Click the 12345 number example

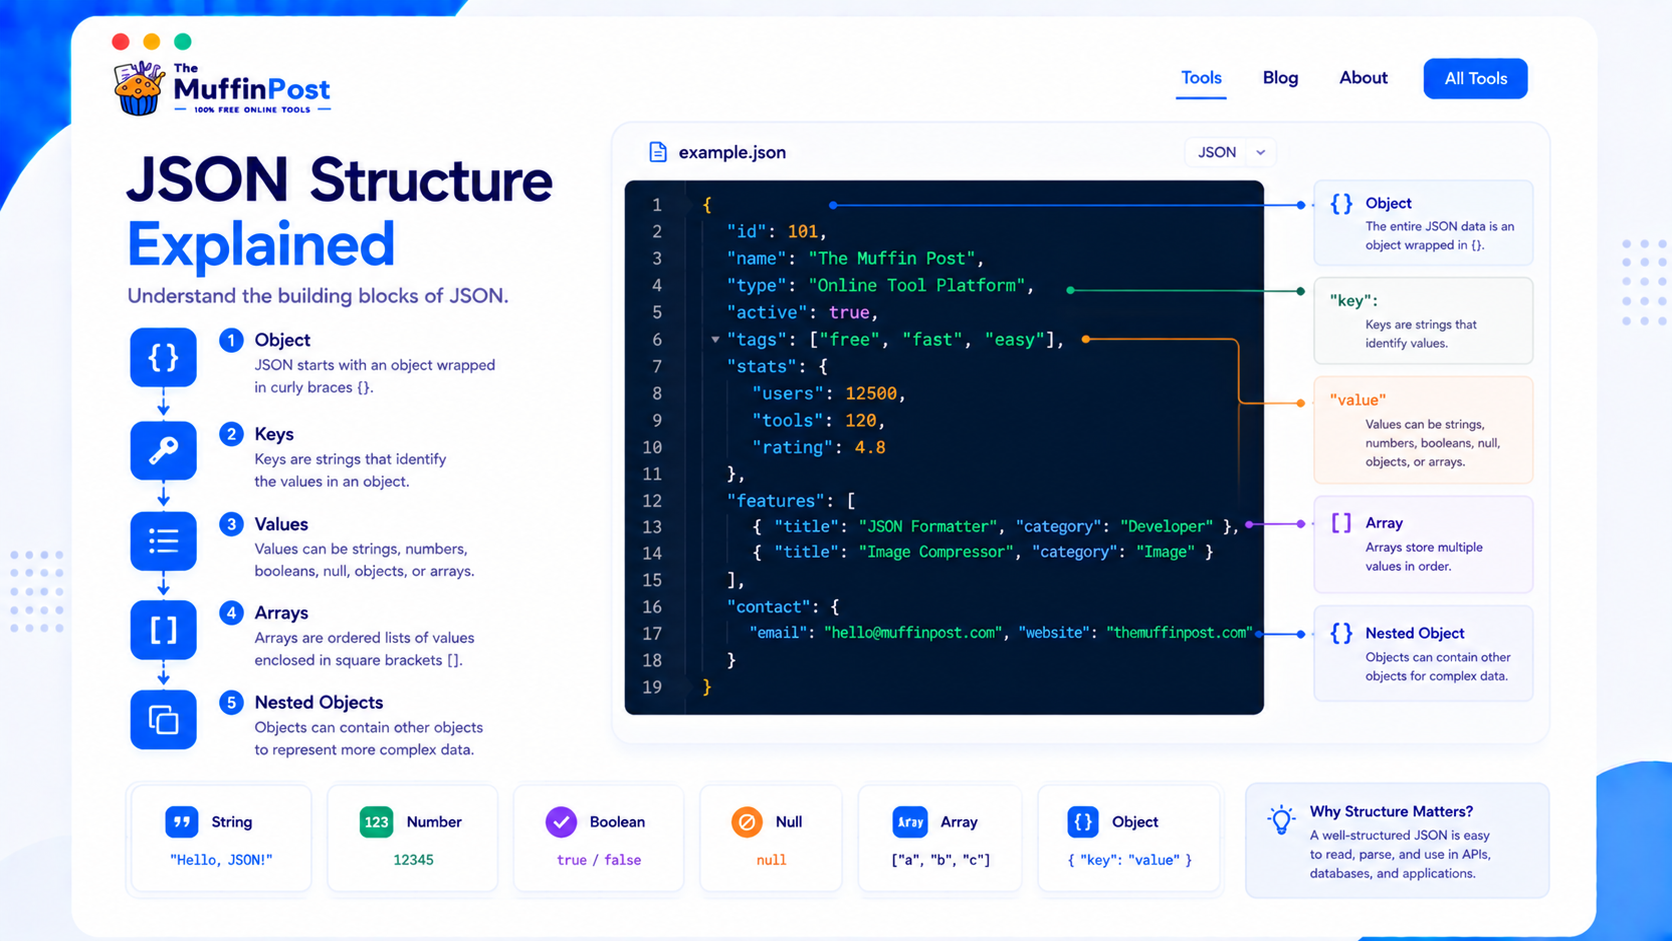pyautogui.click(x=413, y=860)
